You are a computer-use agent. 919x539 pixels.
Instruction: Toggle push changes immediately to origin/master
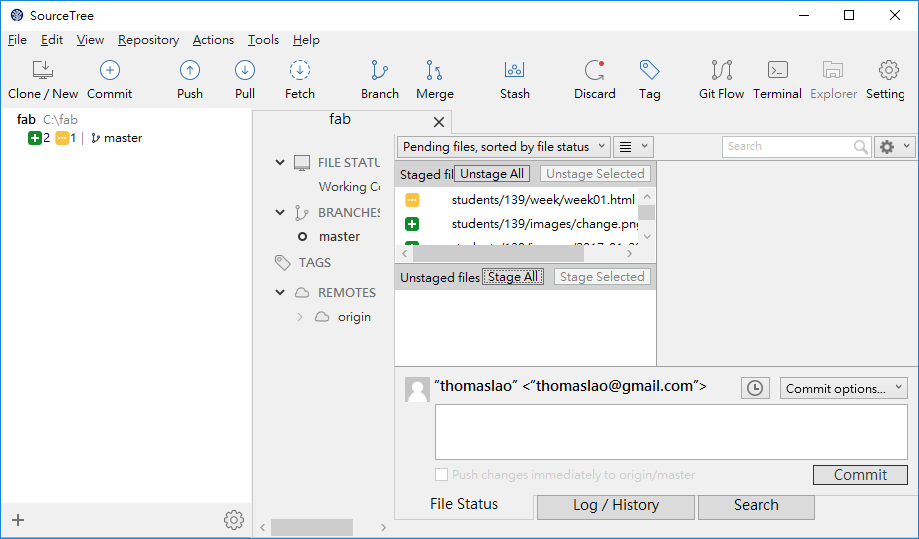click(x=441, y=475)
